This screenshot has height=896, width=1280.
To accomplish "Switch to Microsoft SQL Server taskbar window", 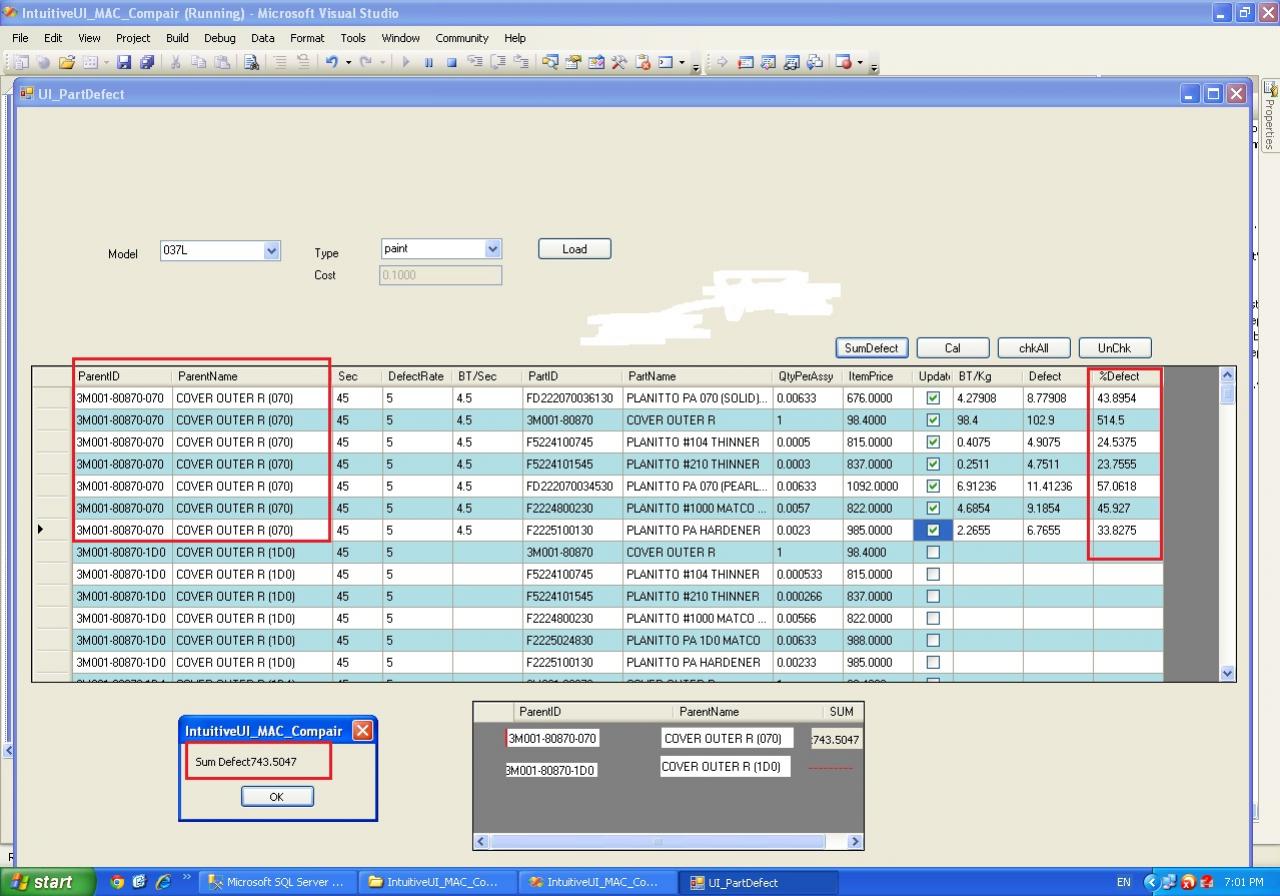I will (x=276, y=882).
